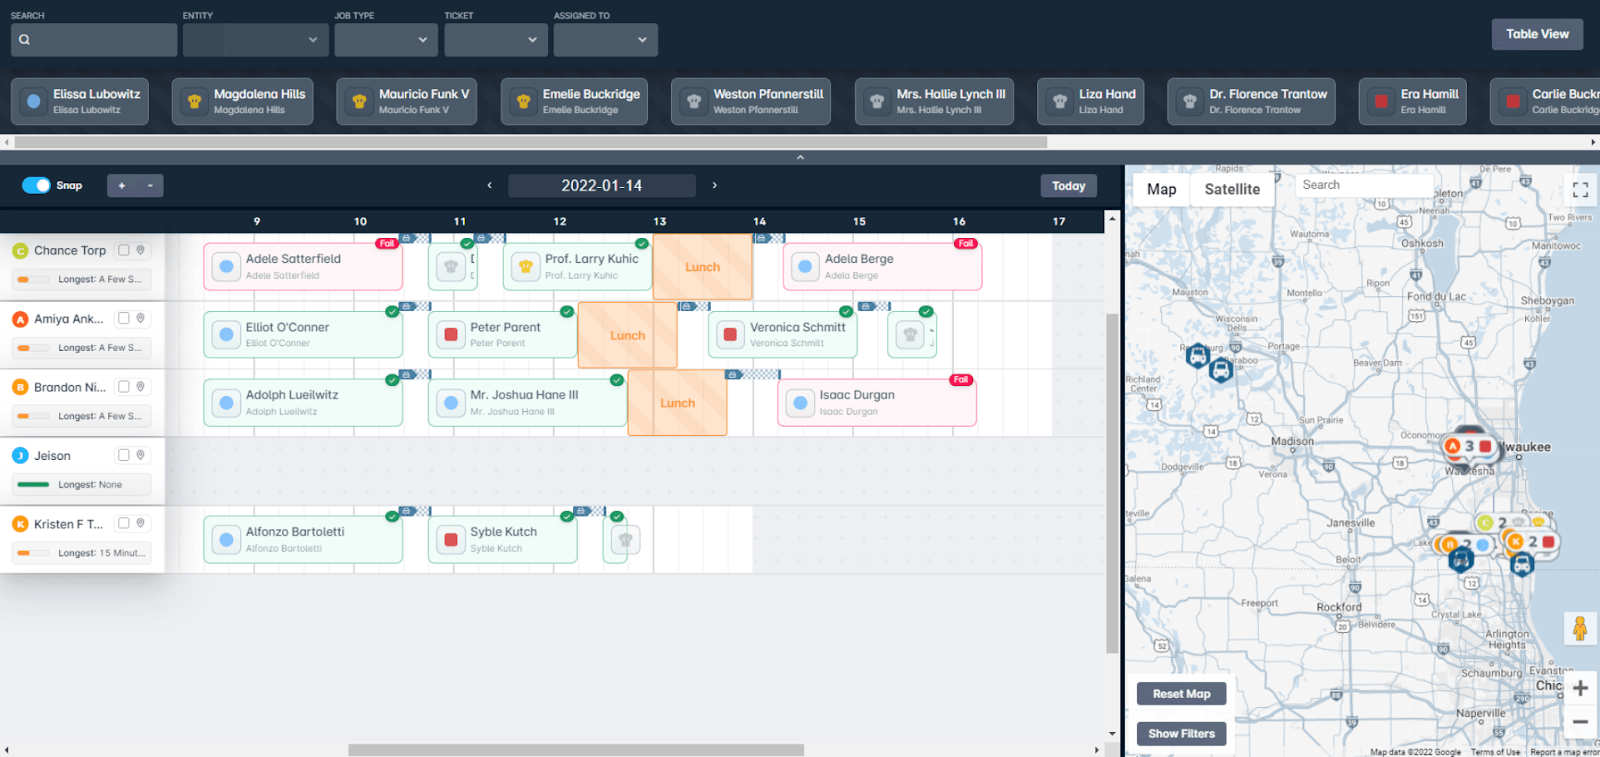Click the search input field in top bar

[94, 40]
